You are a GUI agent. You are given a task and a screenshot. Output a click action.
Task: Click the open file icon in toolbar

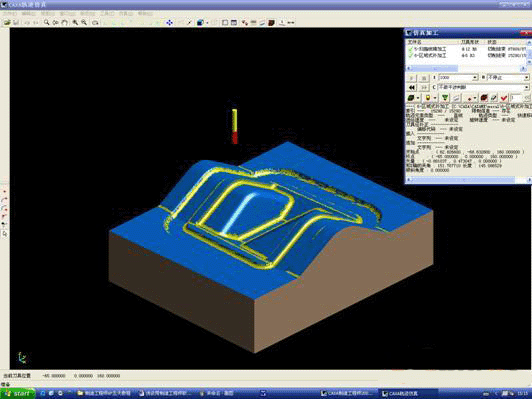click(x=7, y=22)
